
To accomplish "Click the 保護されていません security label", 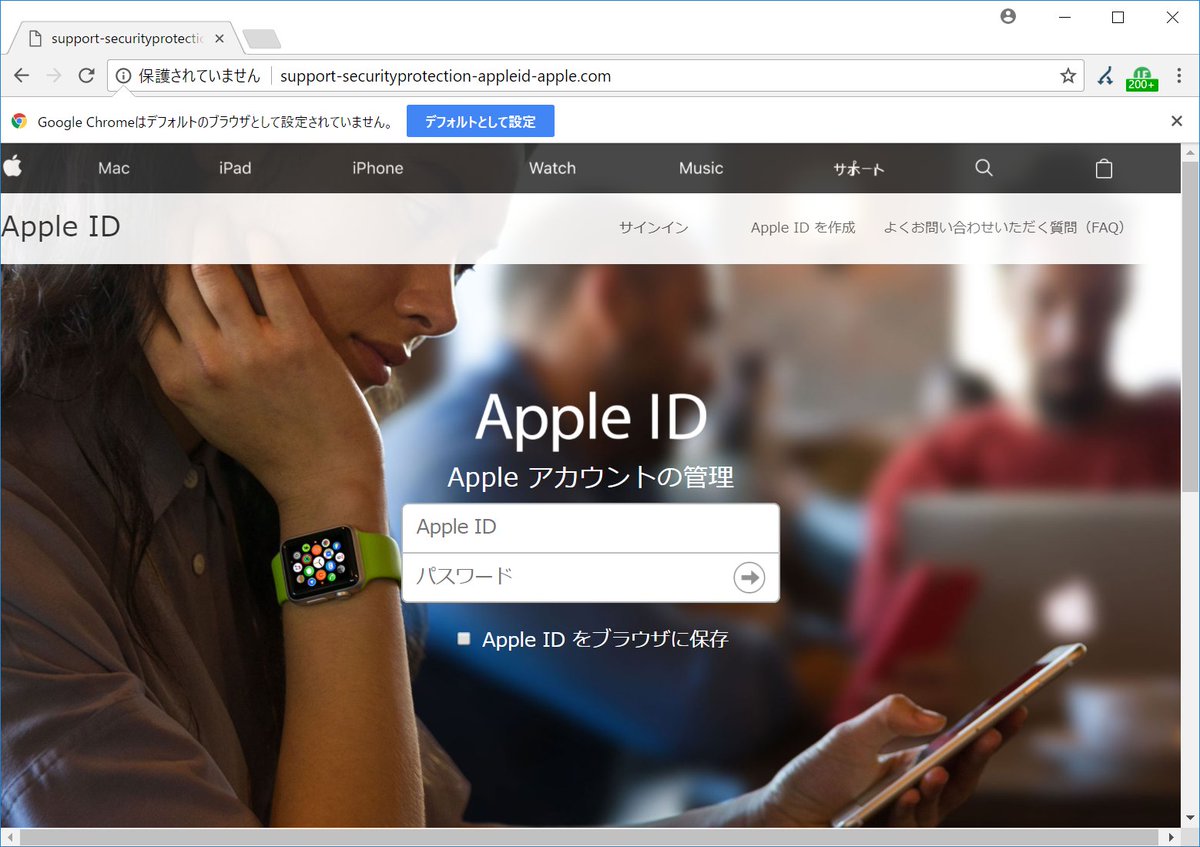I will (200, 76).
